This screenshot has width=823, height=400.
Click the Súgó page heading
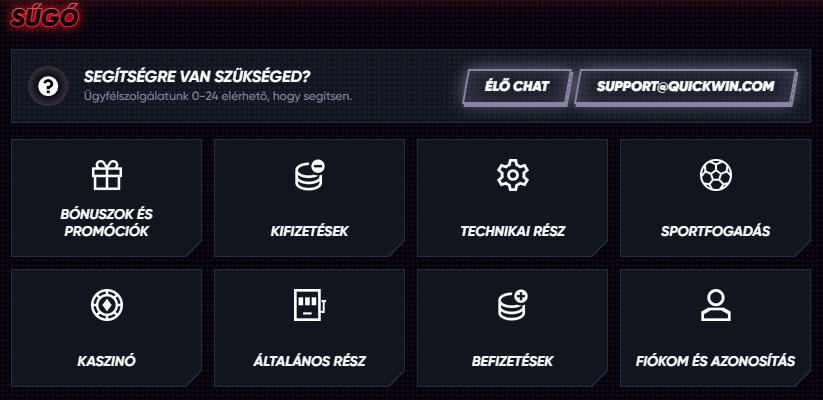pos(42,18)
